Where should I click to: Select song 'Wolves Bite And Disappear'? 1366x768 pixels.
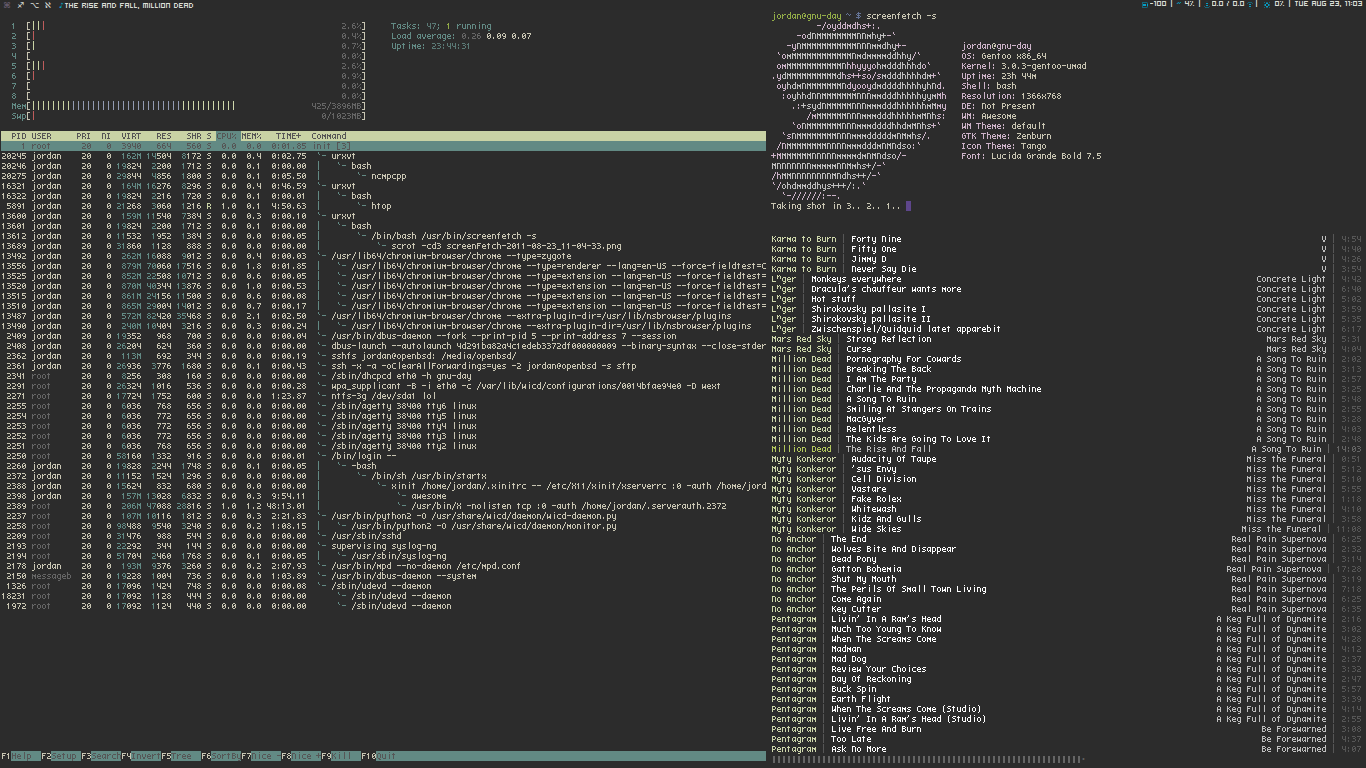[1067, 549]
